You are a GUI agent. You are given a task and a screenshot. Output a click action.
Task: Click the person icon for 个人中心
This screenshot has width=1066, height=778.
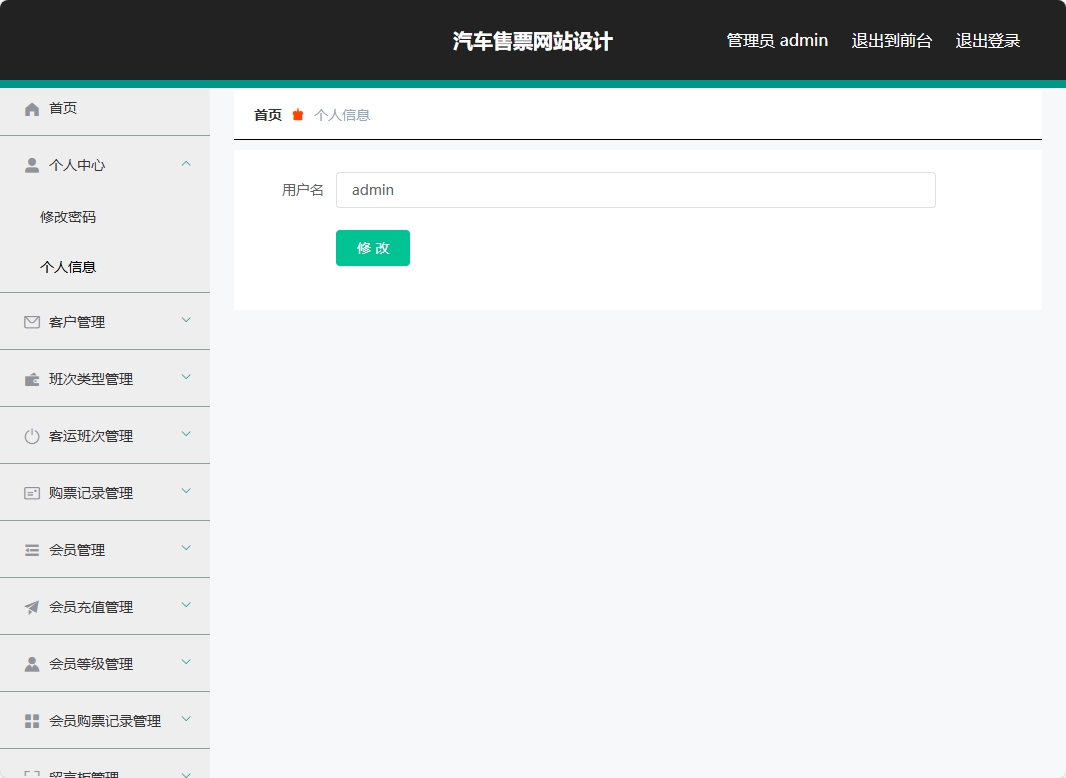point(30,164)
